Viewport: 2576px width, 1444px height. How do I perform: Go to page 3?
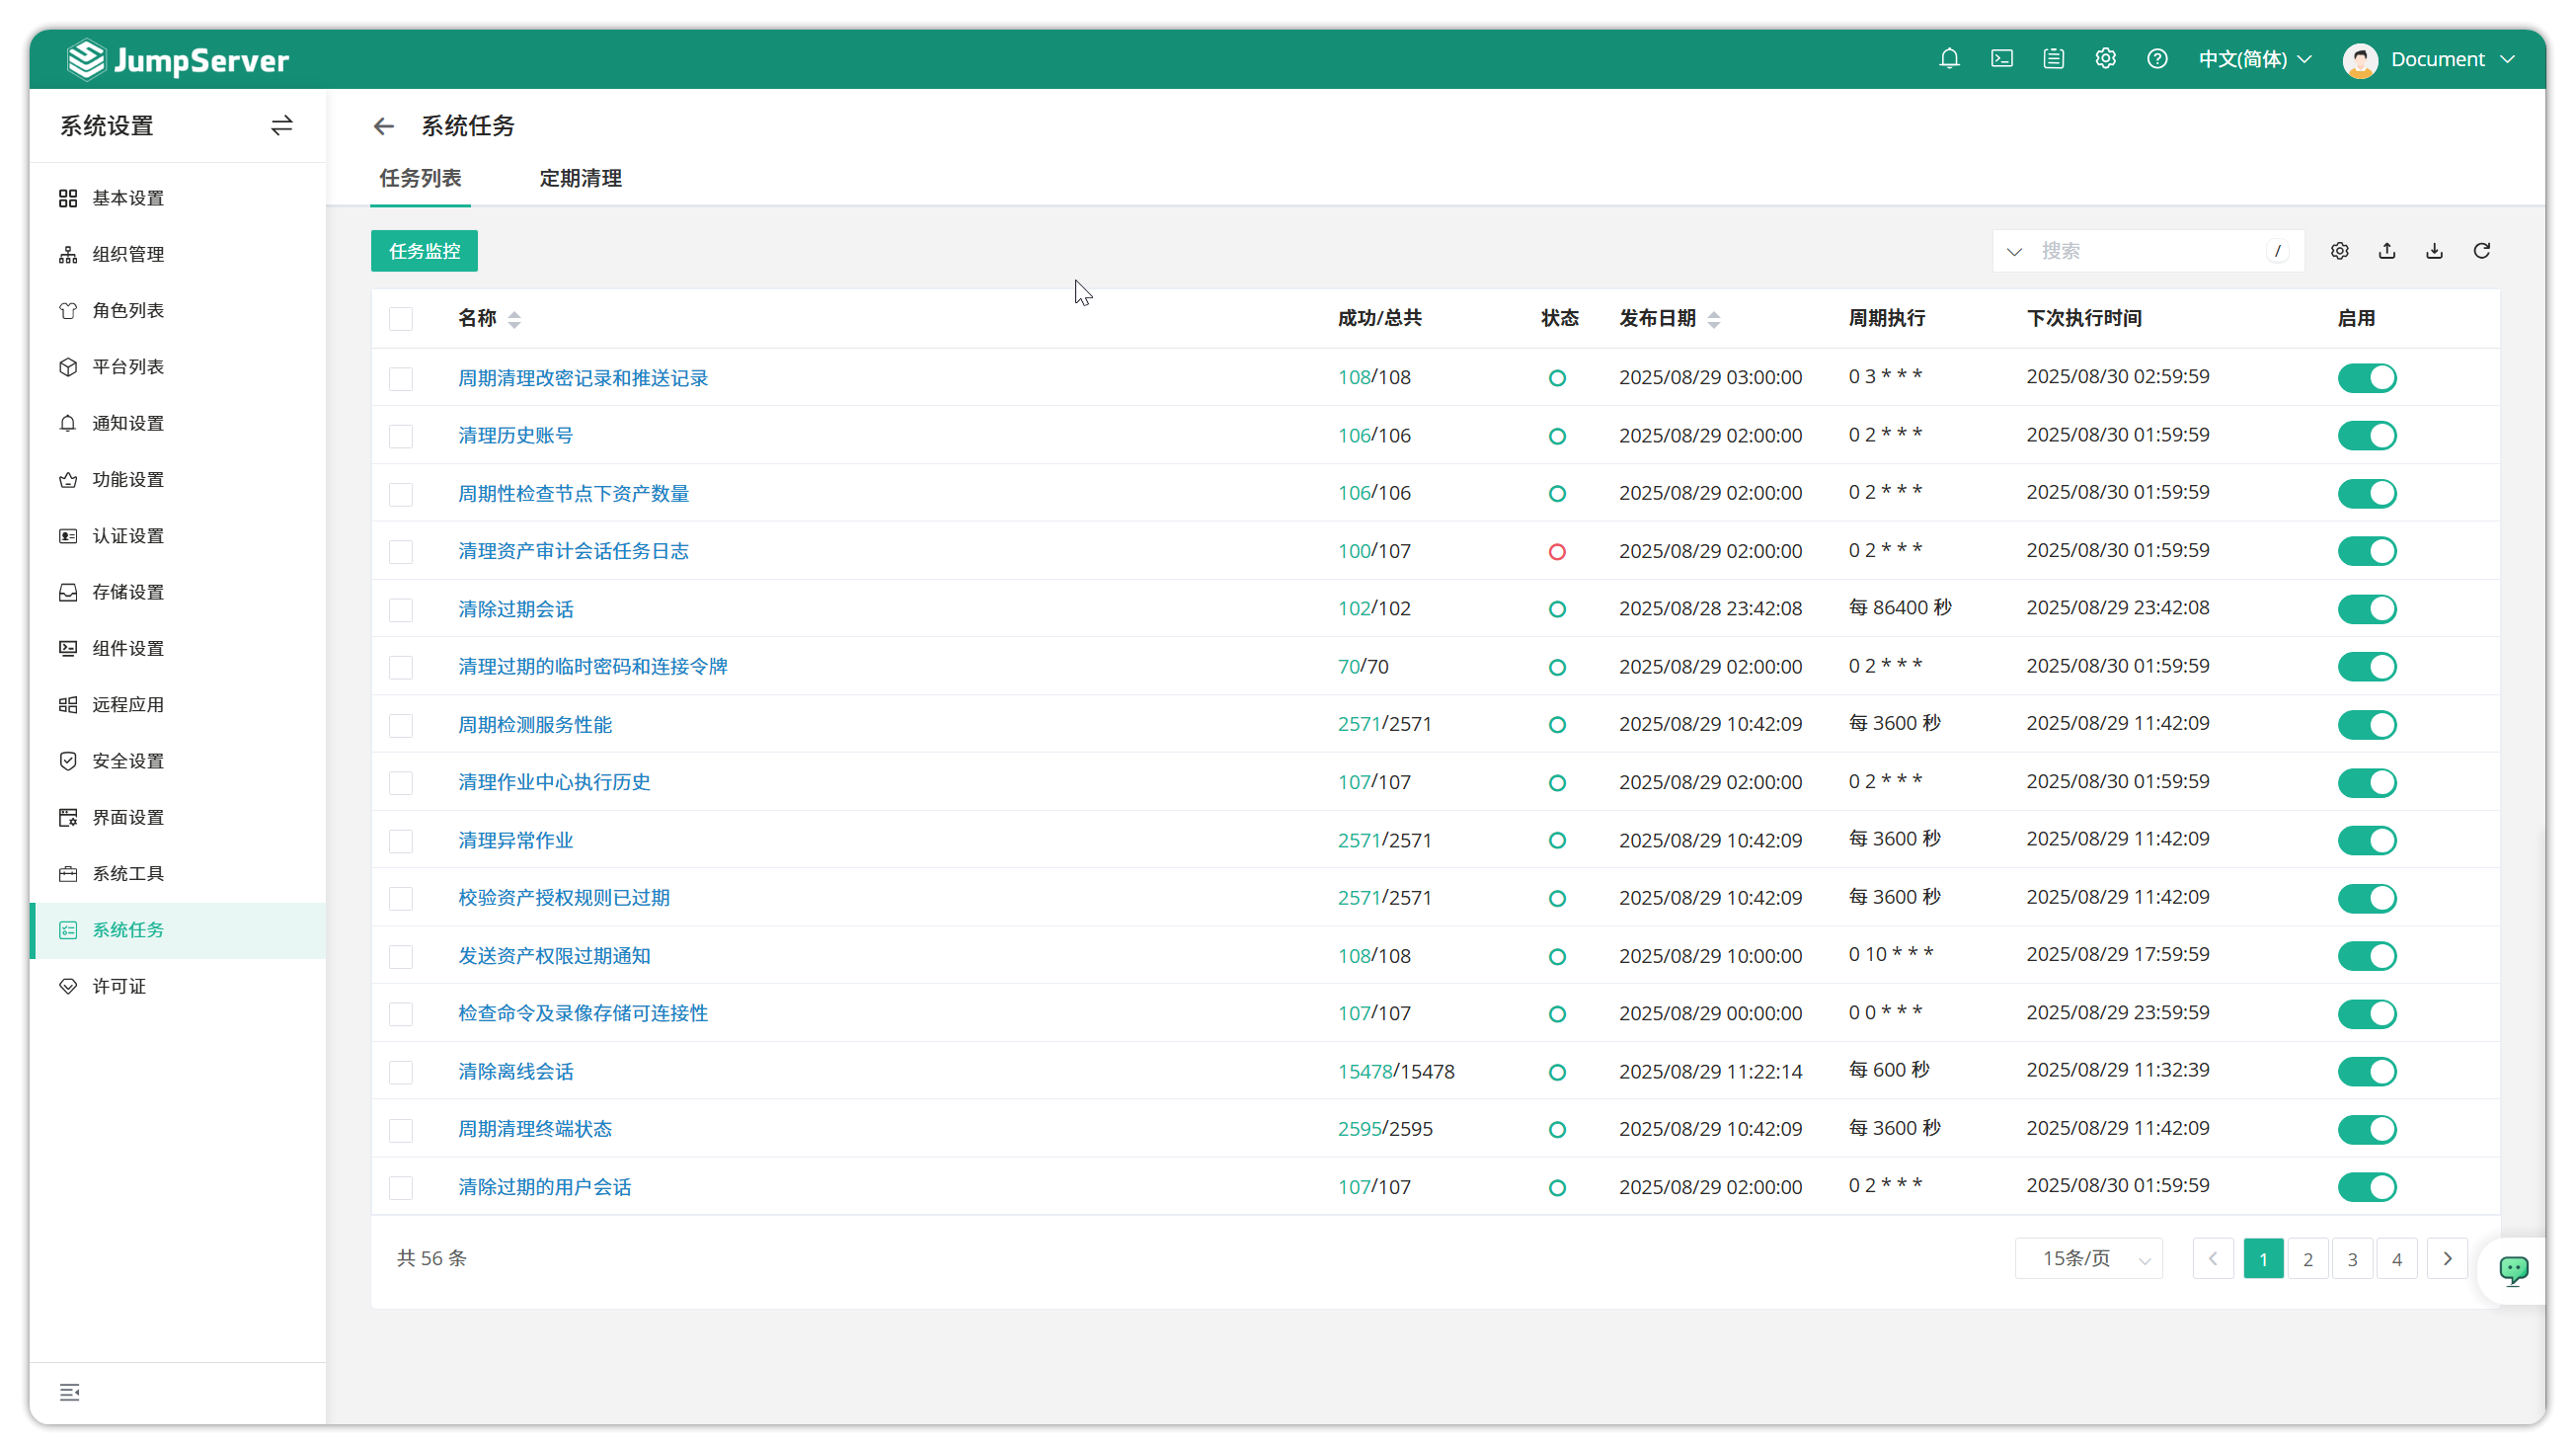tap(2353, 1259)
